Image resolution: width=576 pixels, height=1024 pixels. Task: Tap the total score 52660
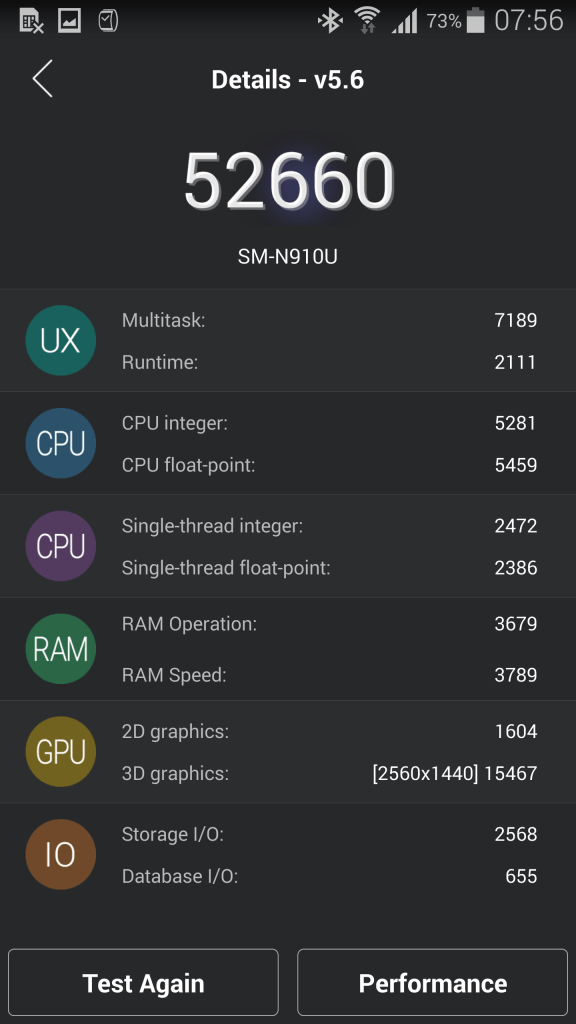point(288,178)
